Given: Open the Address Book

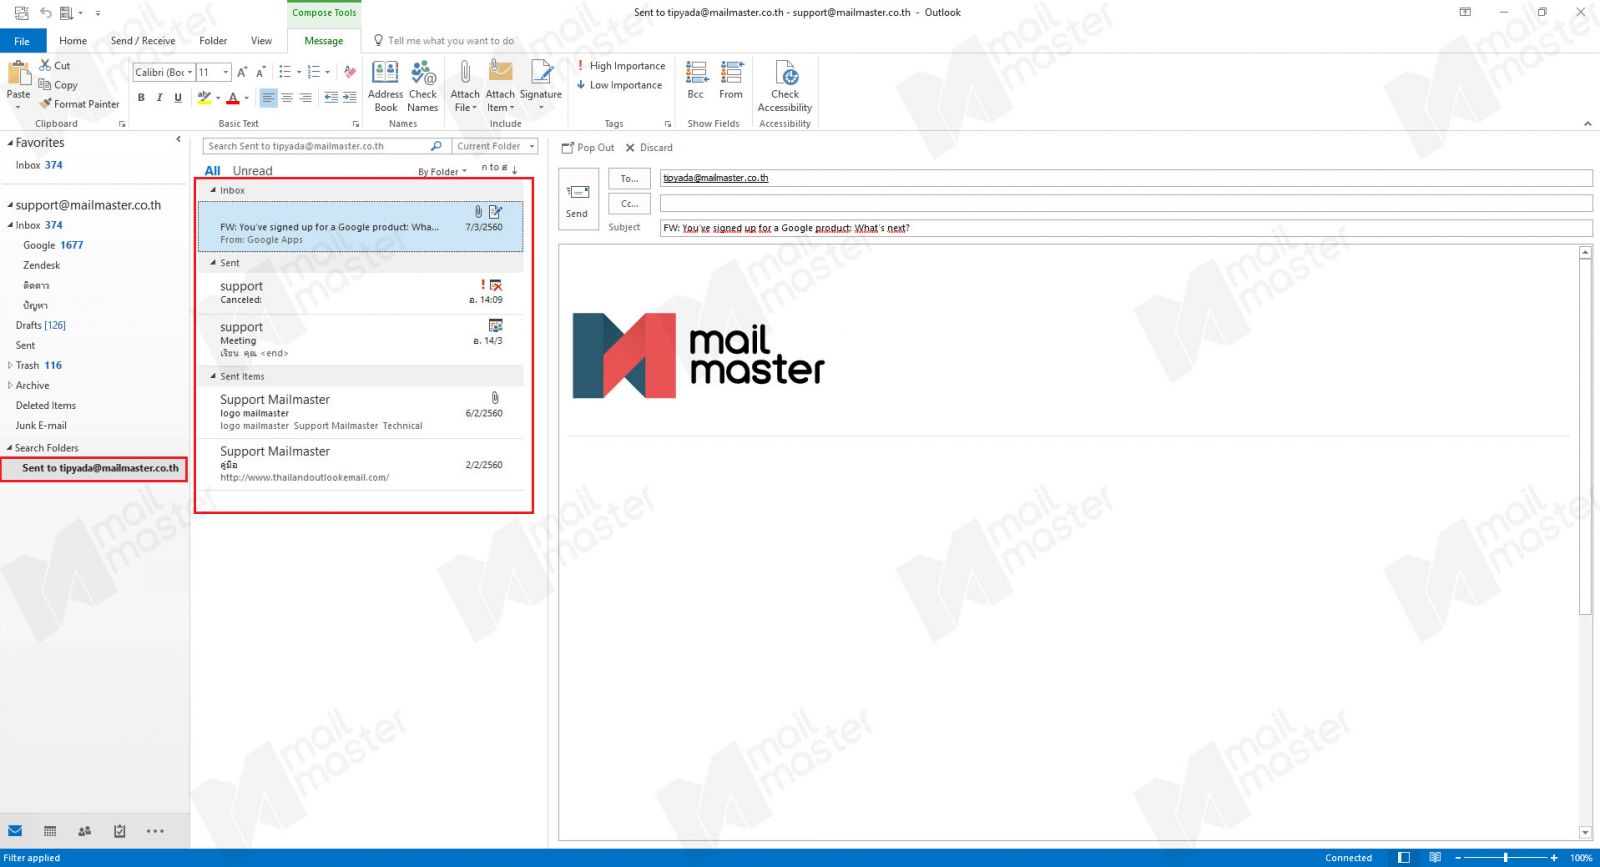Looking at the screenshot, I should tap(385, 86).
